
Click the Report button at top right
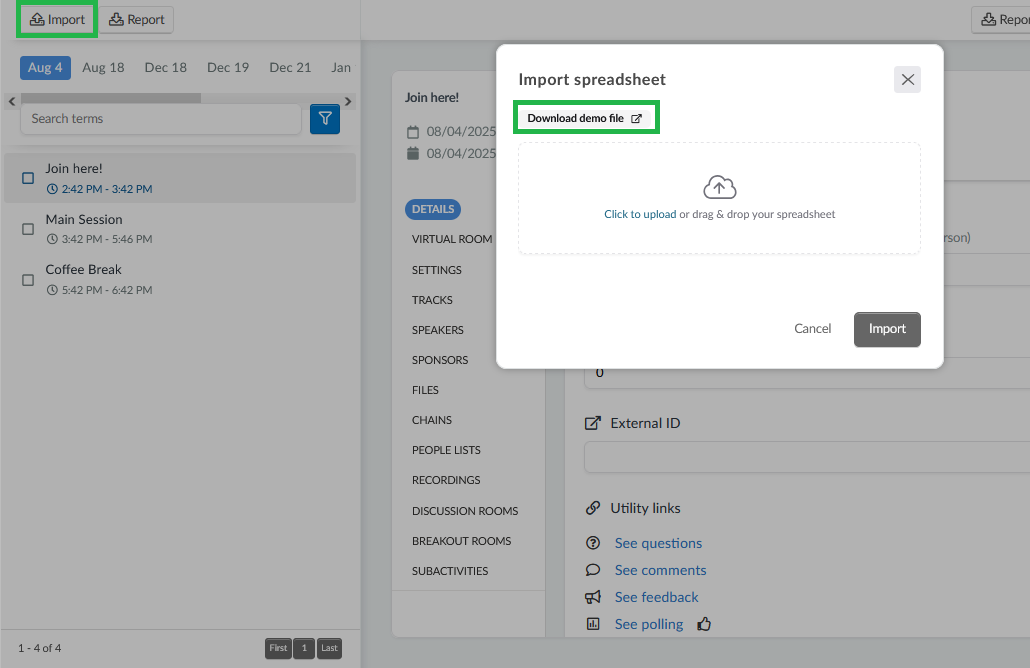click(1000, 20)
